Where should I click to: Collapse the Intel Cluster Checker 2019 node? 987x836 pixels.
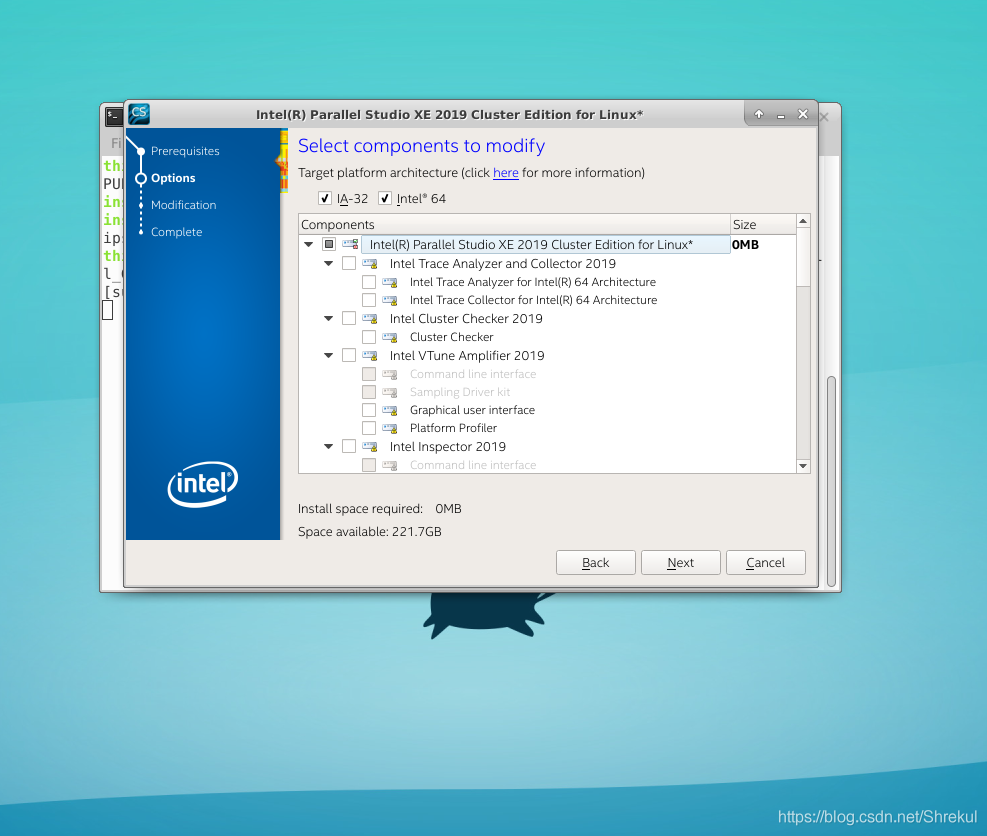[x=329, y=319]
